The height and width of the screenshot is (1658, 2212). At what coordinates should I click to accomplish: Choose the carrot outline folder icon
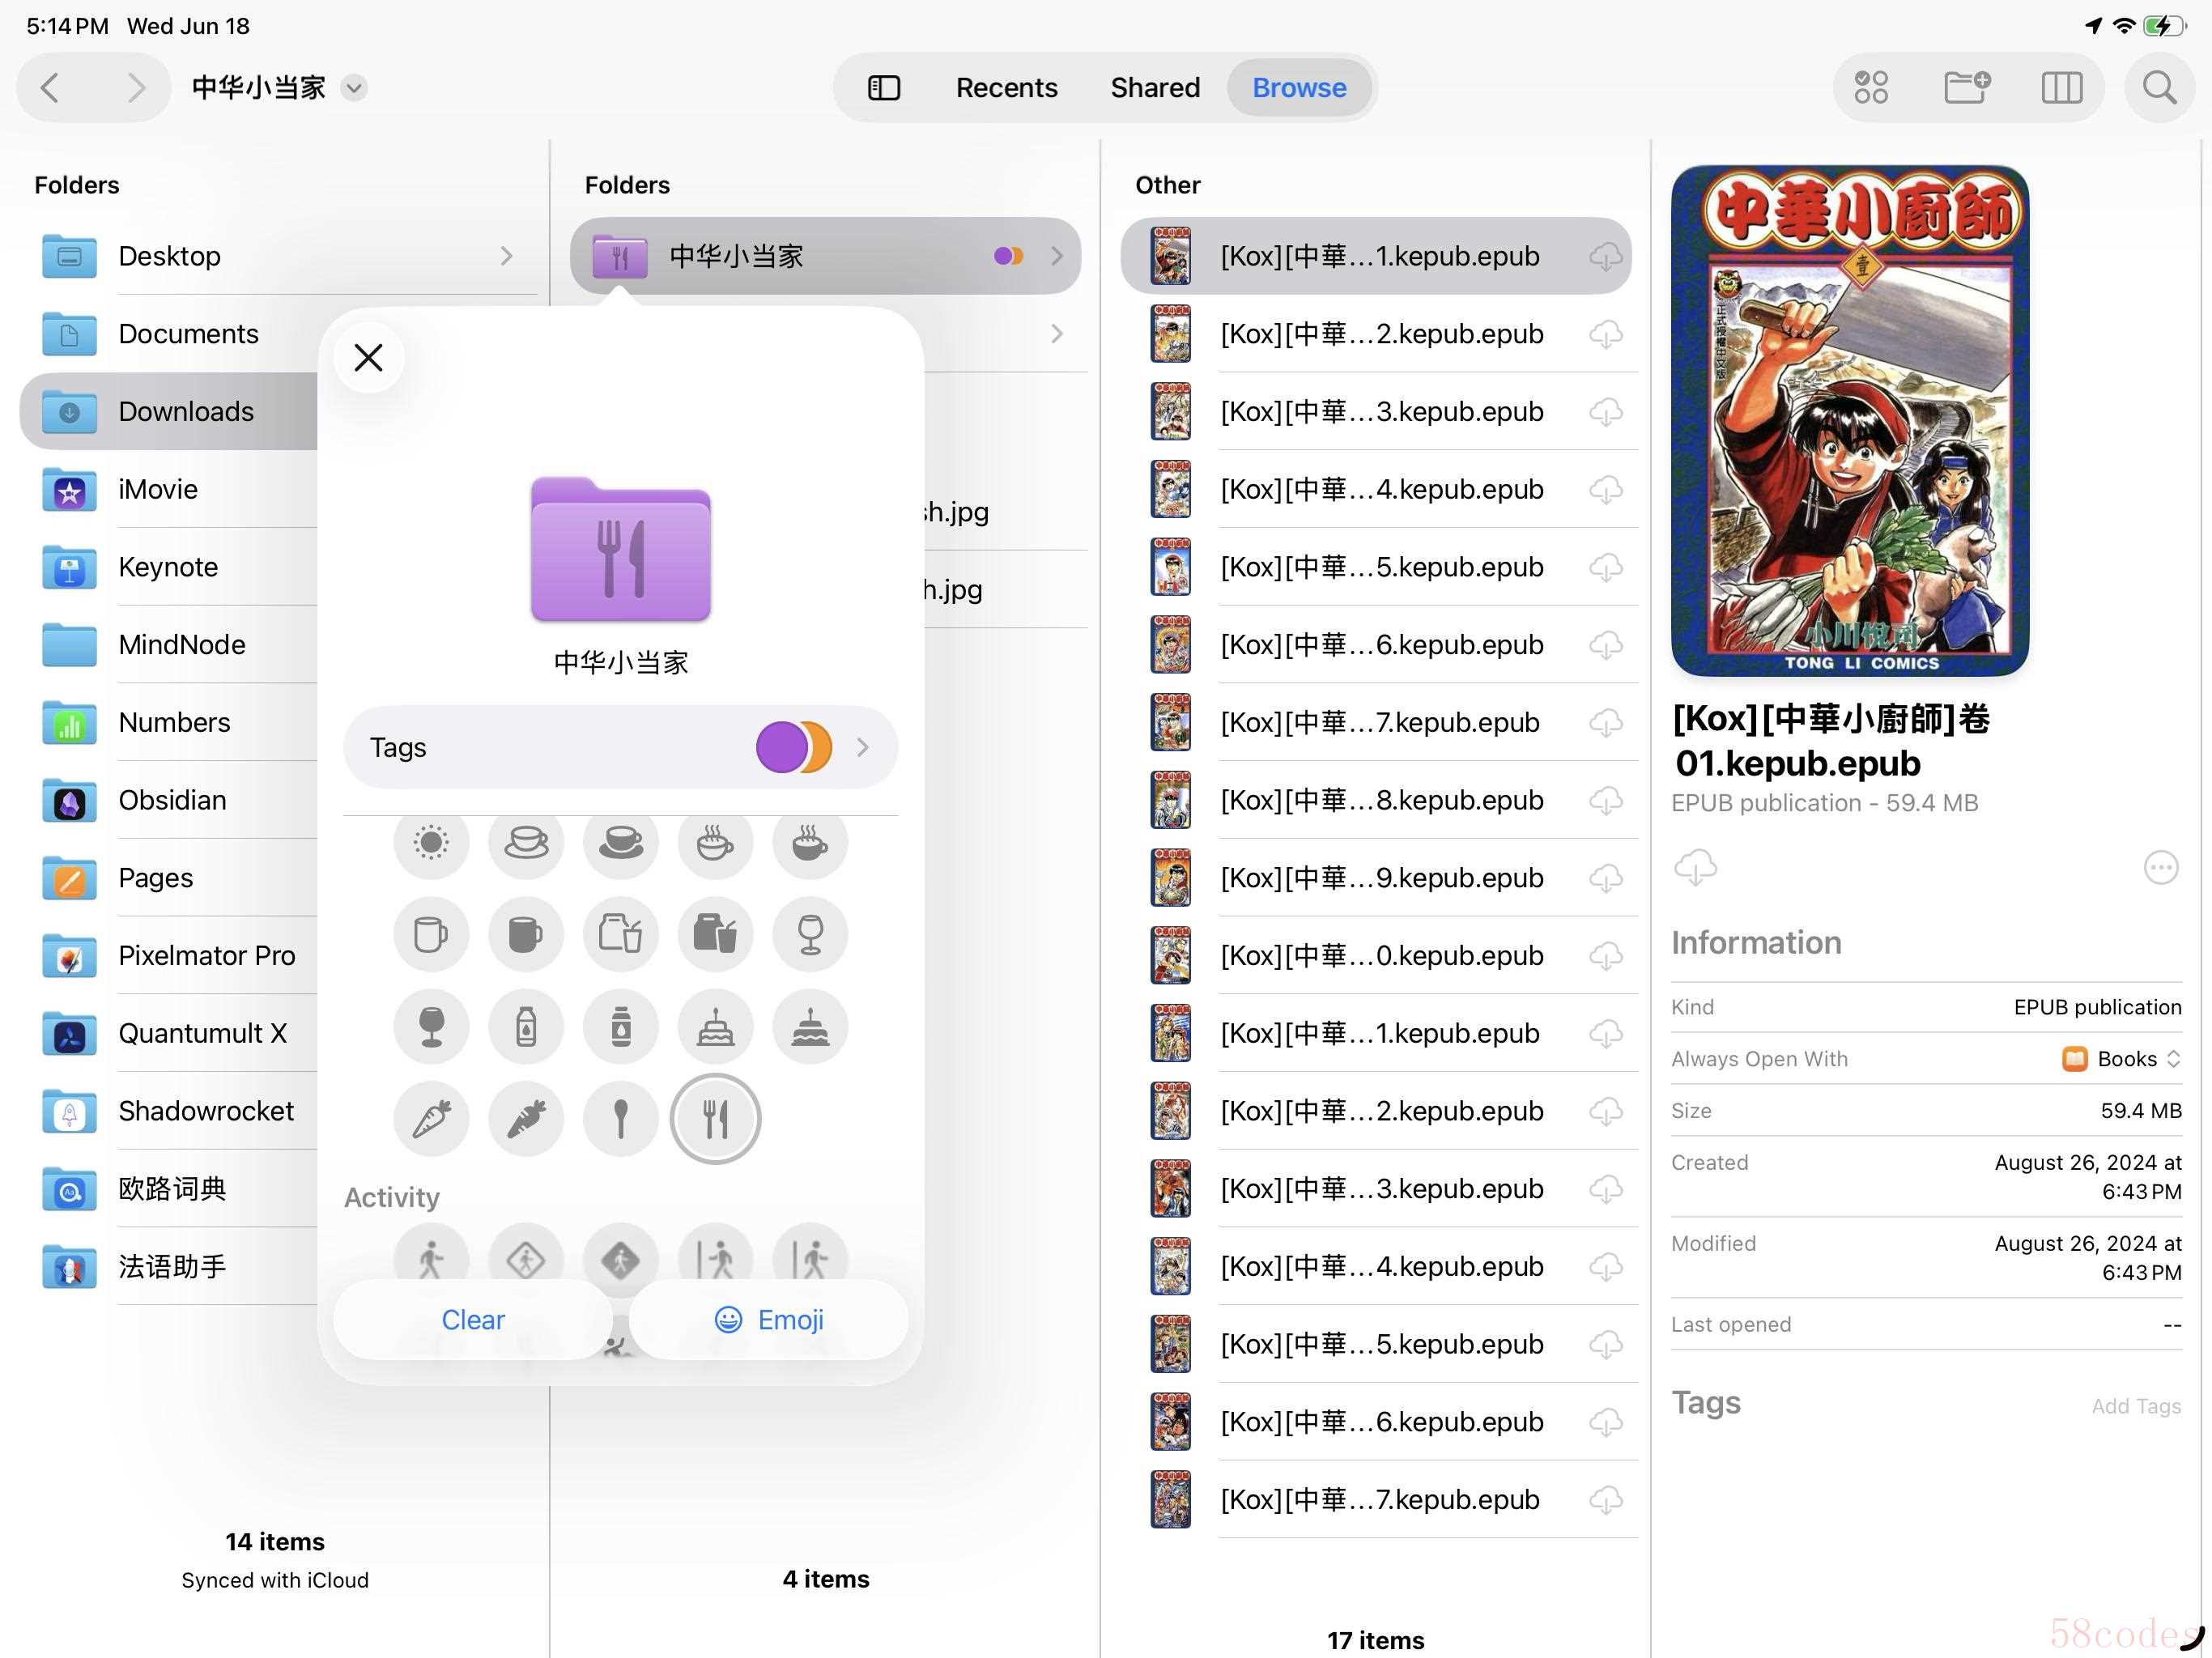431,1118
